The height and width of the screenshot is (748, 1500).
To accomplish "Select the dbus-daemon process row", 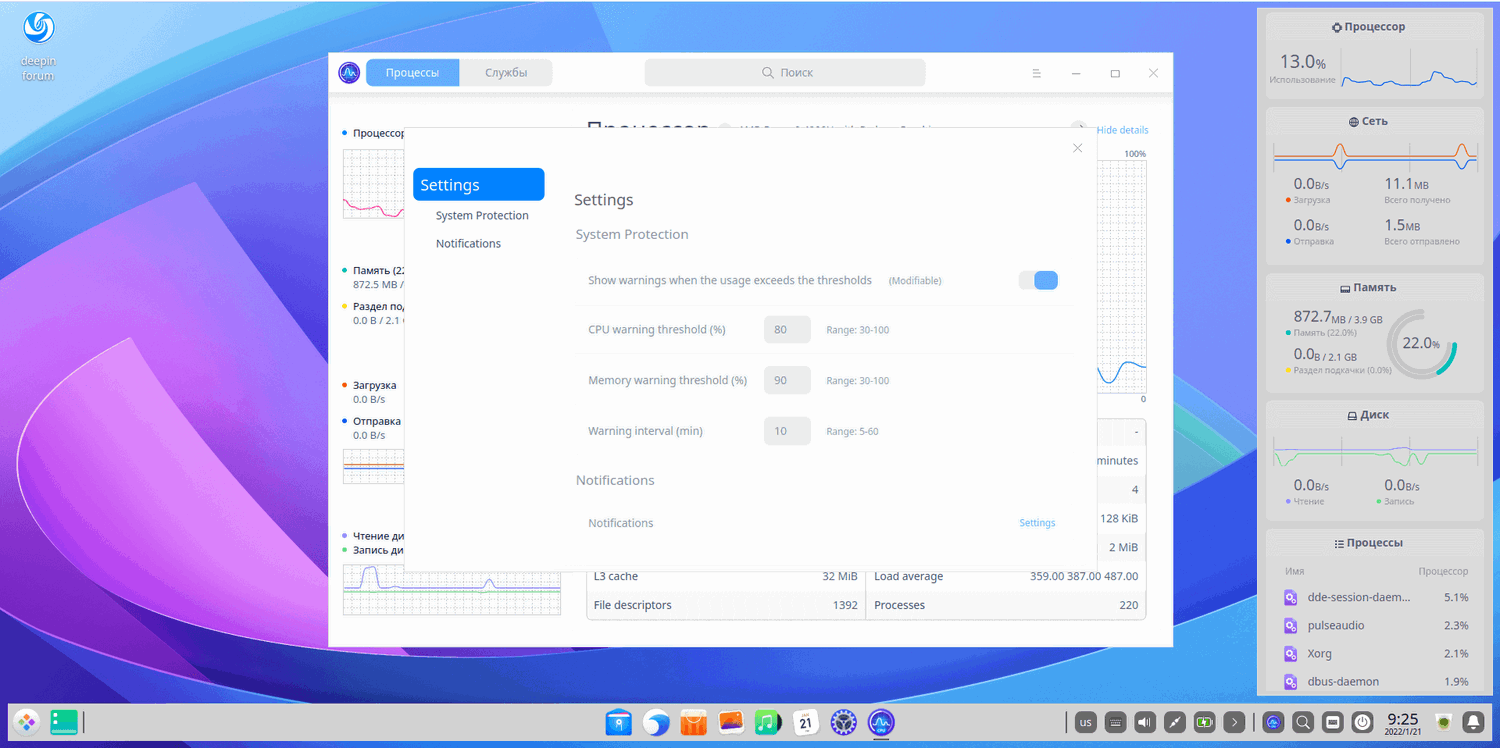I will pyautogui.click(x=1376, y=682).
